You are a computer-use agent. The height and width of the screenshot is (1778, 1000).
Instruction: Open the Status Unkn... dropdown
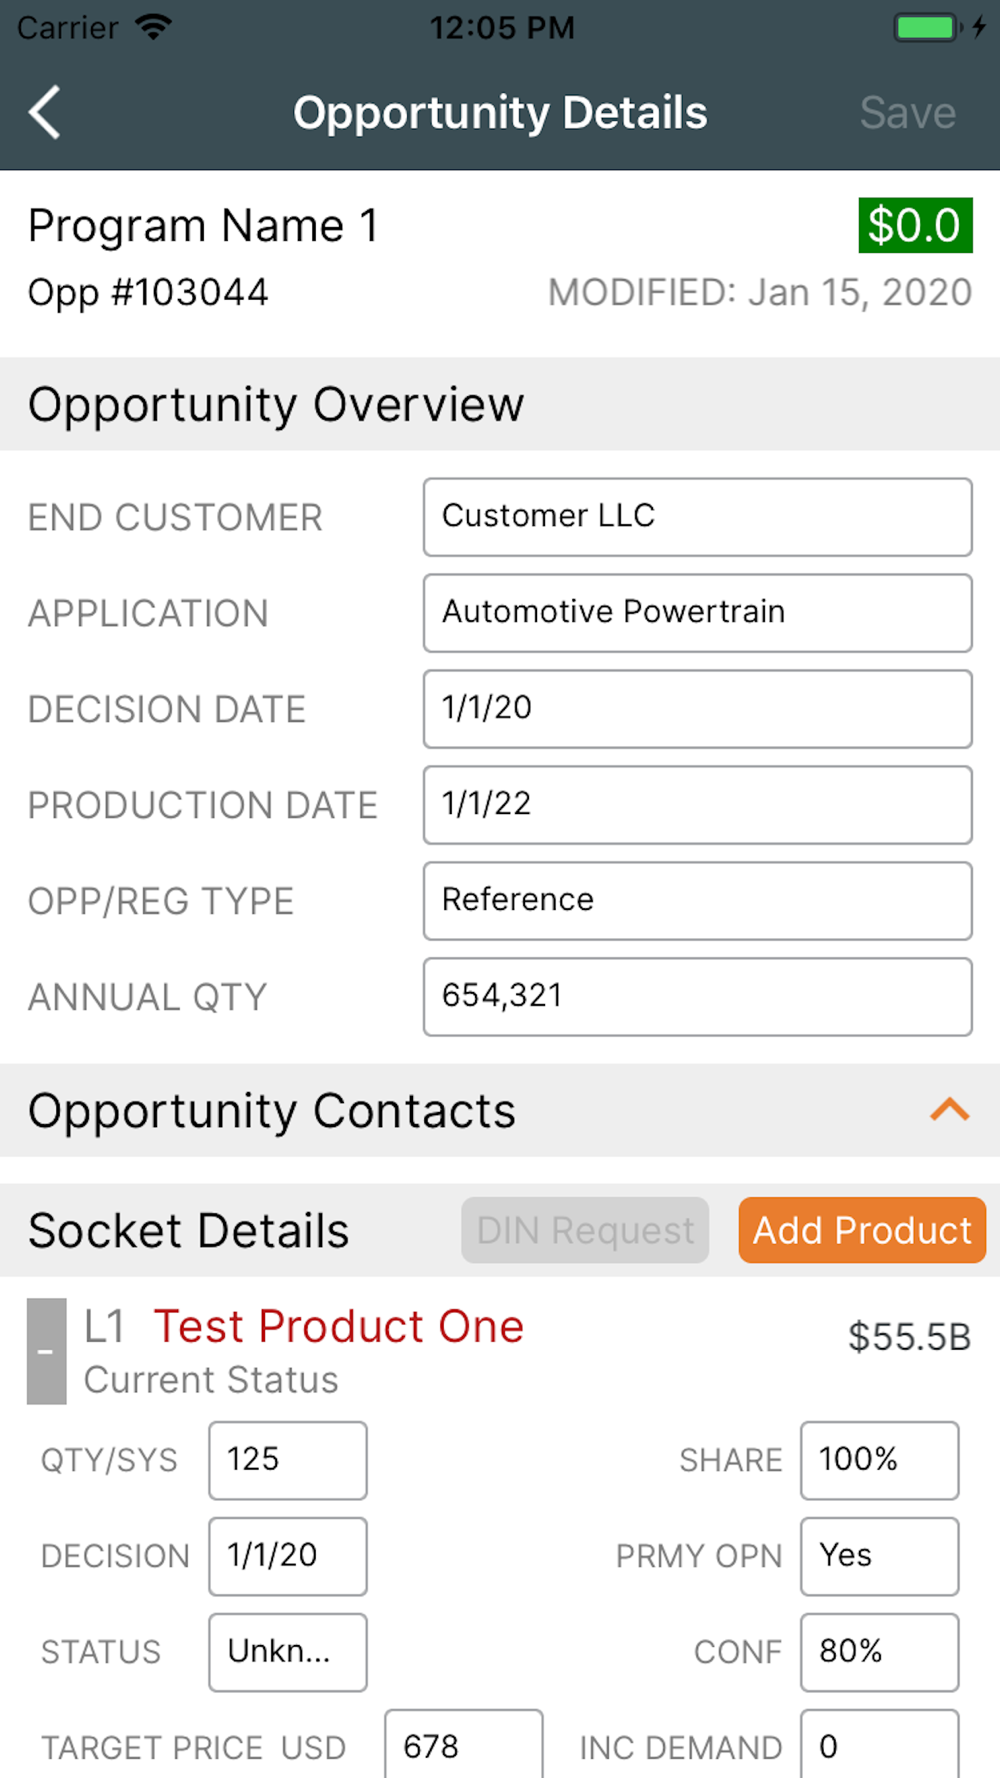click(x=288, y=1652)
